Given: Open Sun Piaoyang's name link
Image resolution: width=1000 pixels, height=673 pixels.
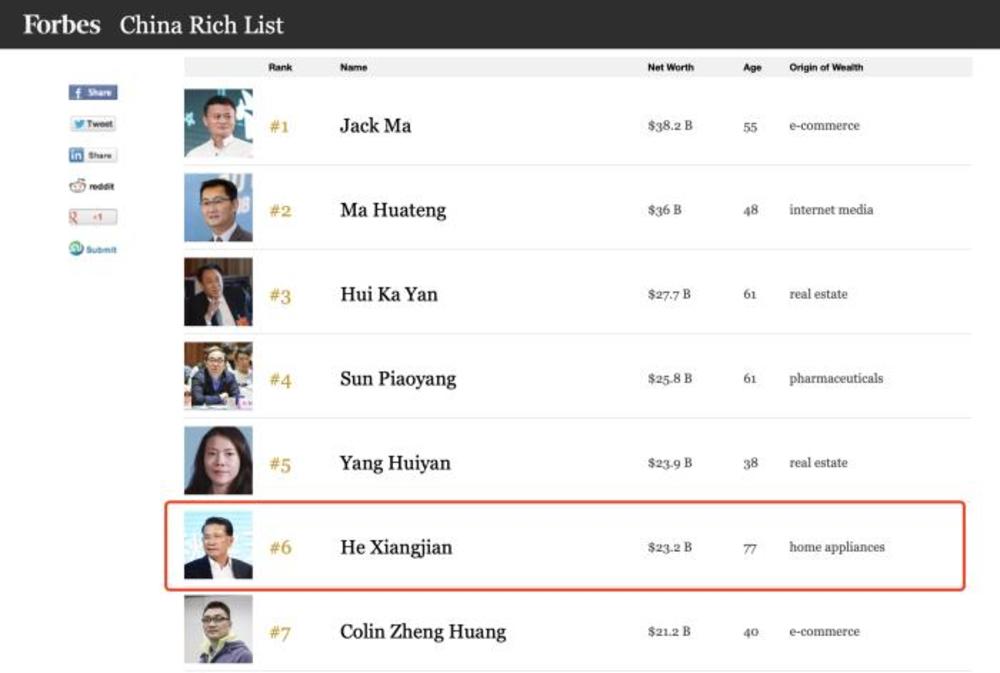Looking at the screenshot, I should (x=398, y=379).
